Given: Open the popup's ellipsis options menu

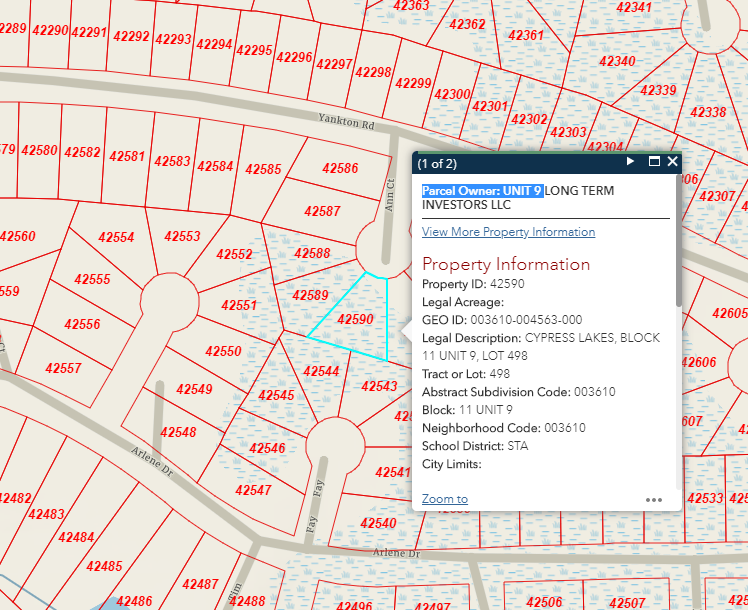Looking at the screenshot, I should (x=654, y=499).
